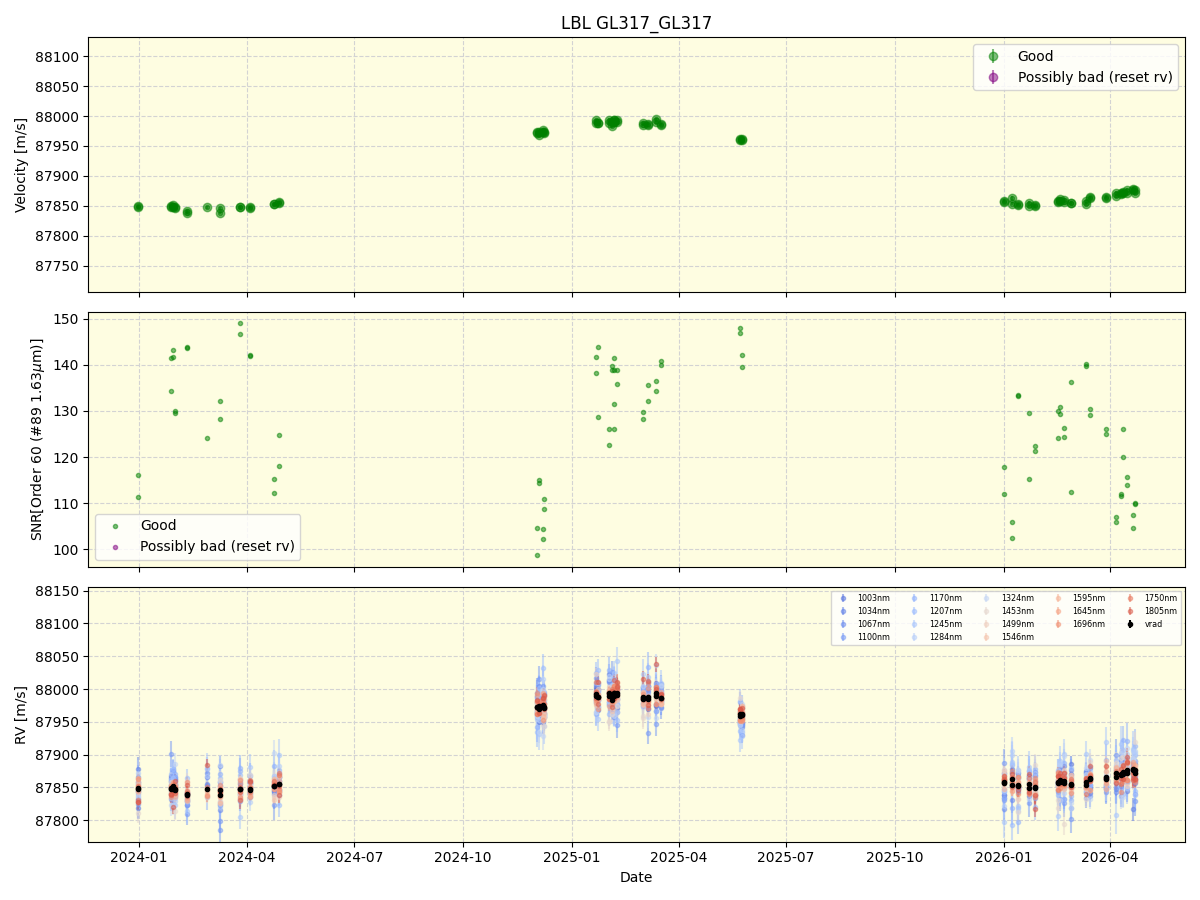Click the 2024-01 date tick label
Image resolution: width=1200 pixels, height=900 pixels.
[x=139, y=856]
